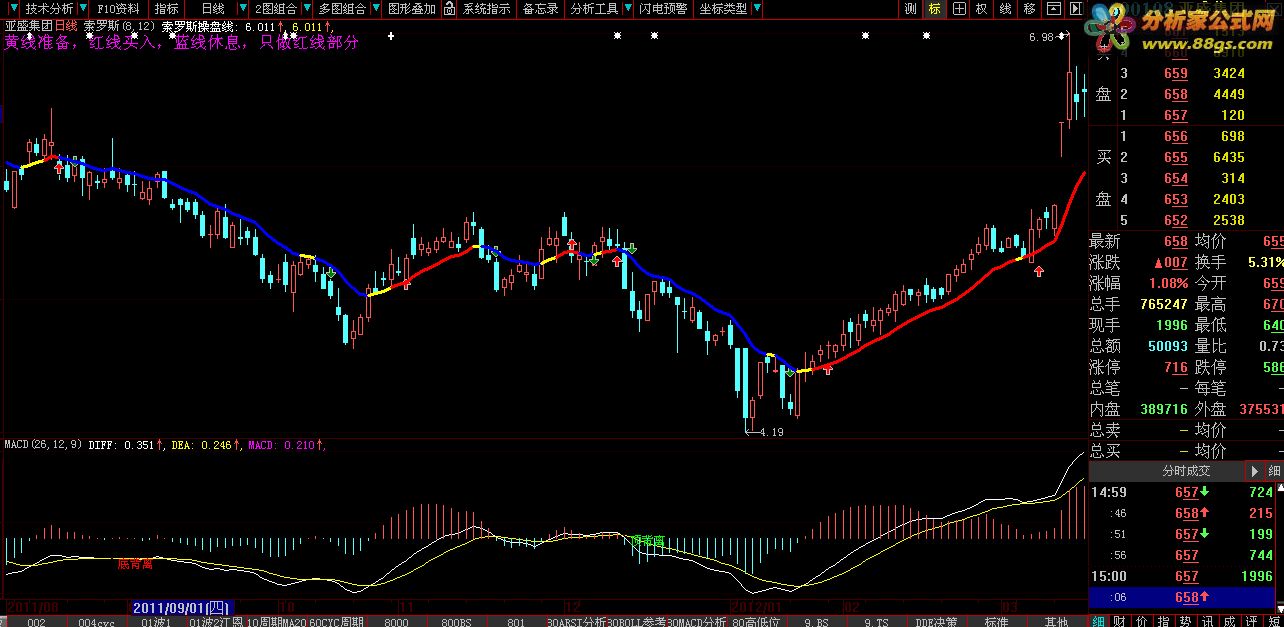Select the 01波2江恩 bottom tab
1284x627 pixels.
[215, 621]
